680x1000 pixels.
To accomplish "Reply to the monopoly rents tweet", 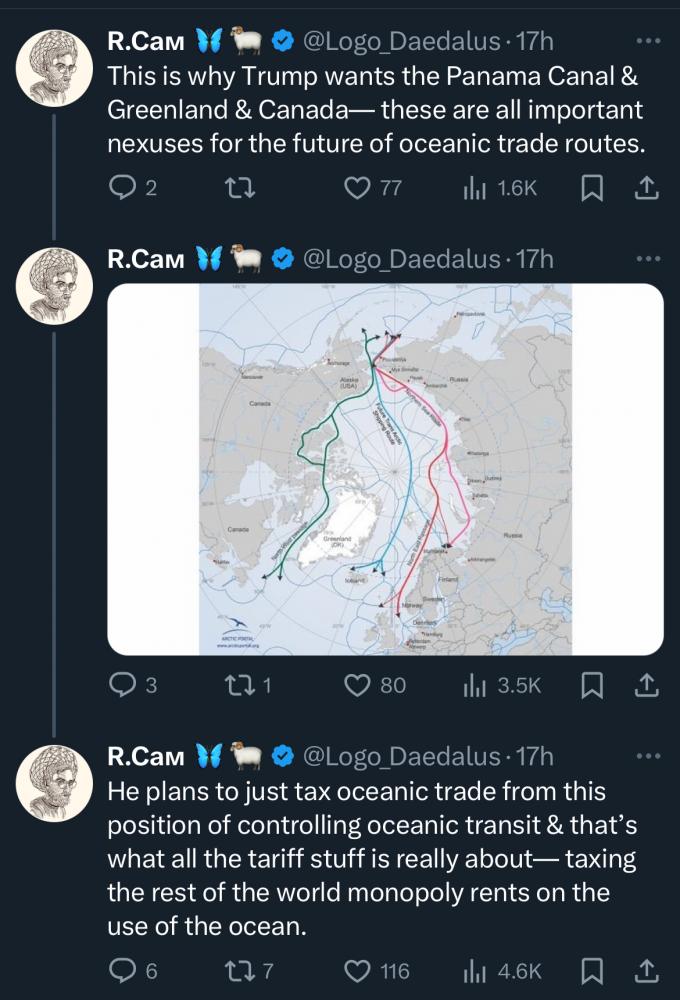I will [x=122, y=971].
